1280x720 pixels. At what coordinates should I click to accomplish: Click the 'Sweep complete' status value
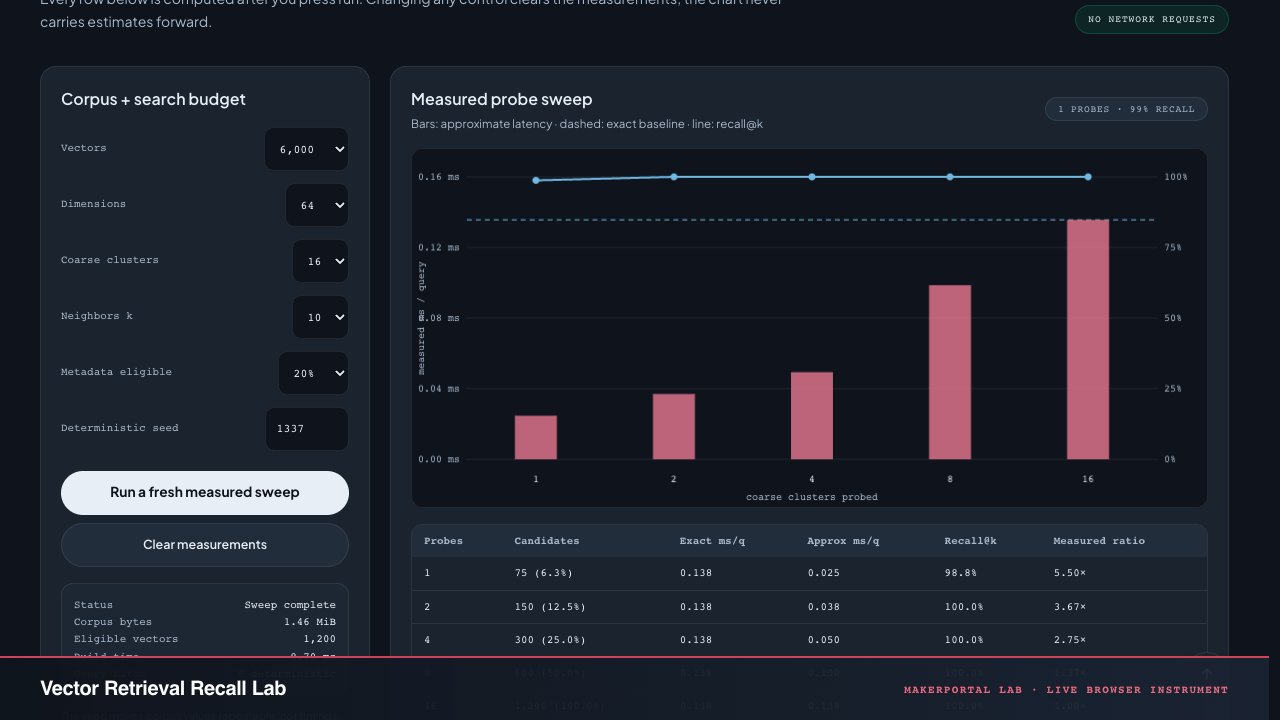coord(290,605)
